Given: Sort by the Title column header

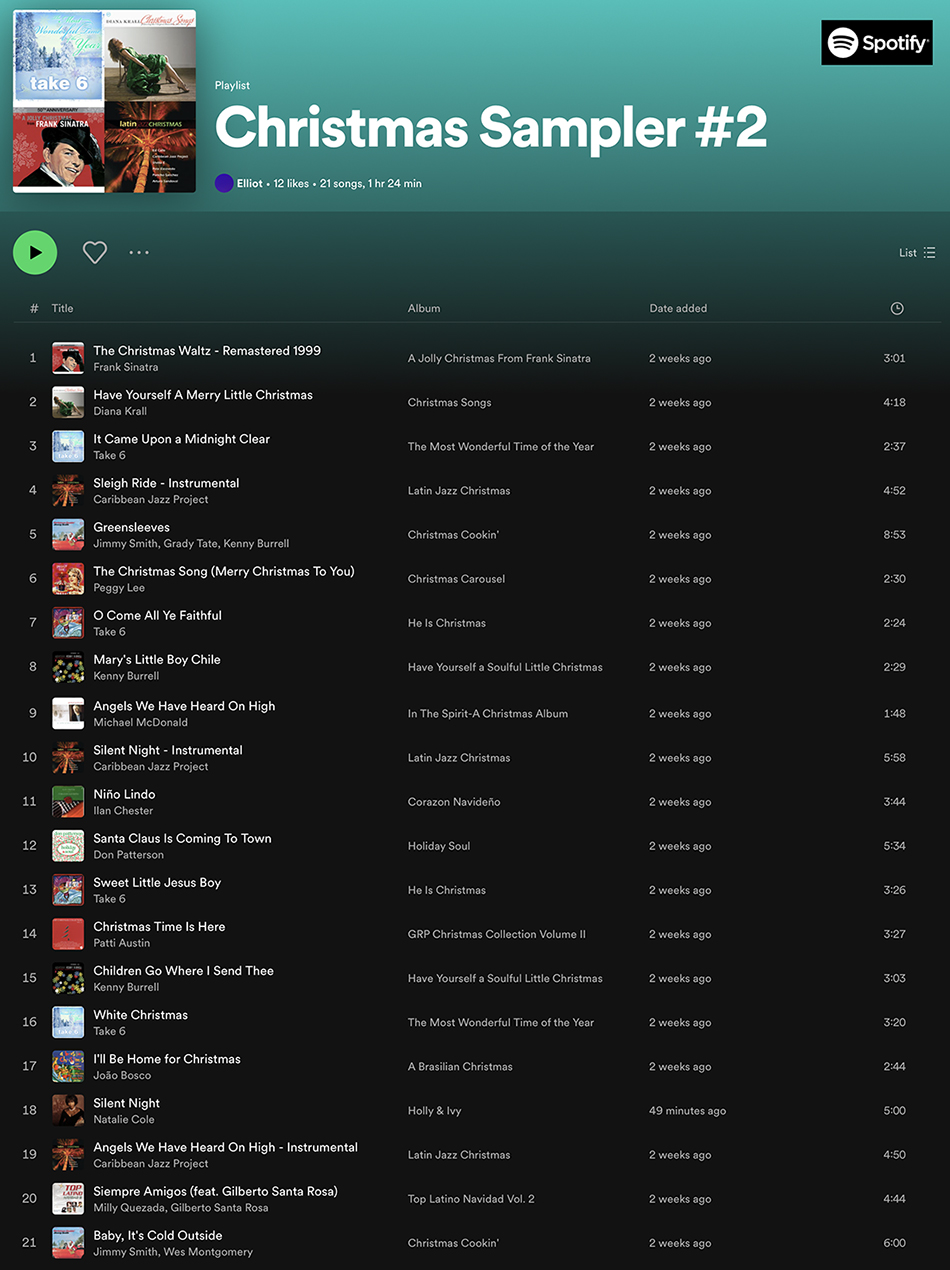Looking at the screenshot, I should 62,308.
